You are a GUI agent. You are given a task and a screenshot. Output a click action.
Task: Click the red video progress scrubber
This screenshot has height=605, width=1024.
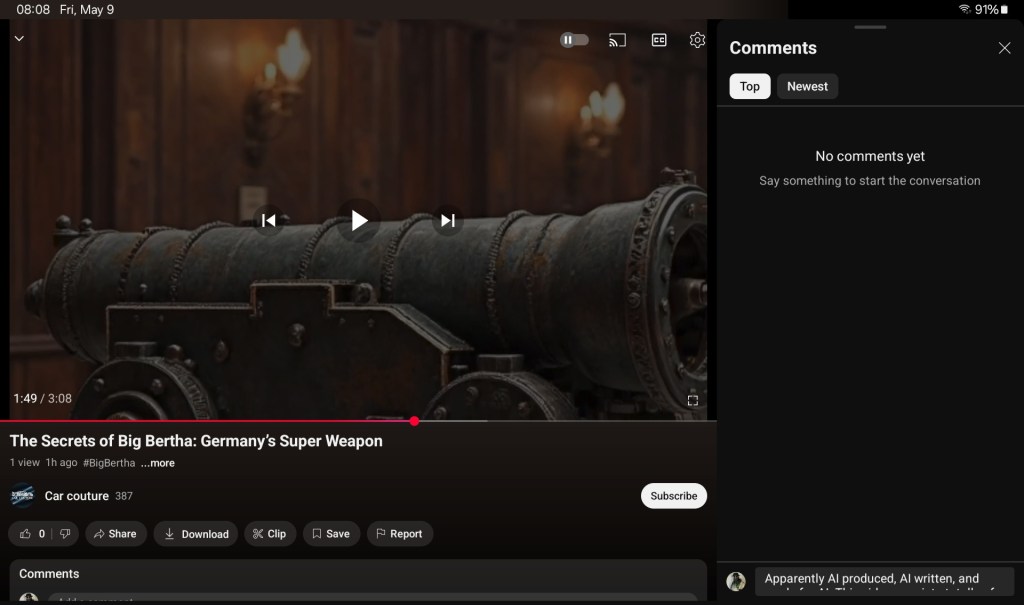(x=414, y=421)
